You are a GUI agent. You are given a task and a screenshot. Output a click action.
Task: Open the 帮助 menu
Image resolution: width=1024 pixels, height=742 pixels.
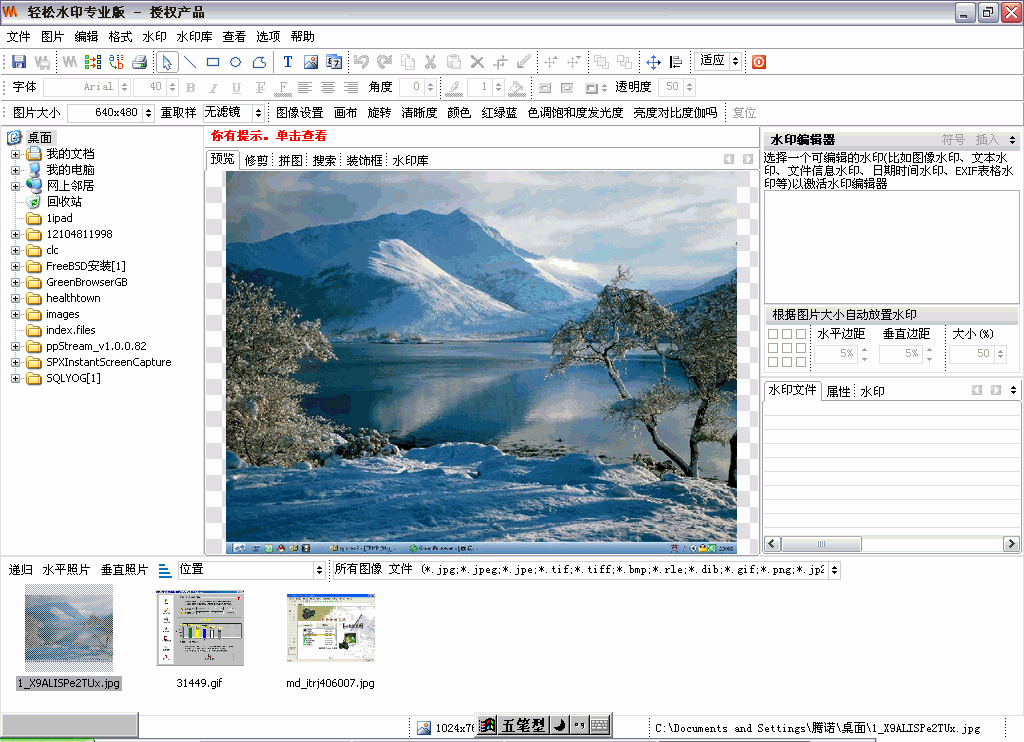[302, 37]
